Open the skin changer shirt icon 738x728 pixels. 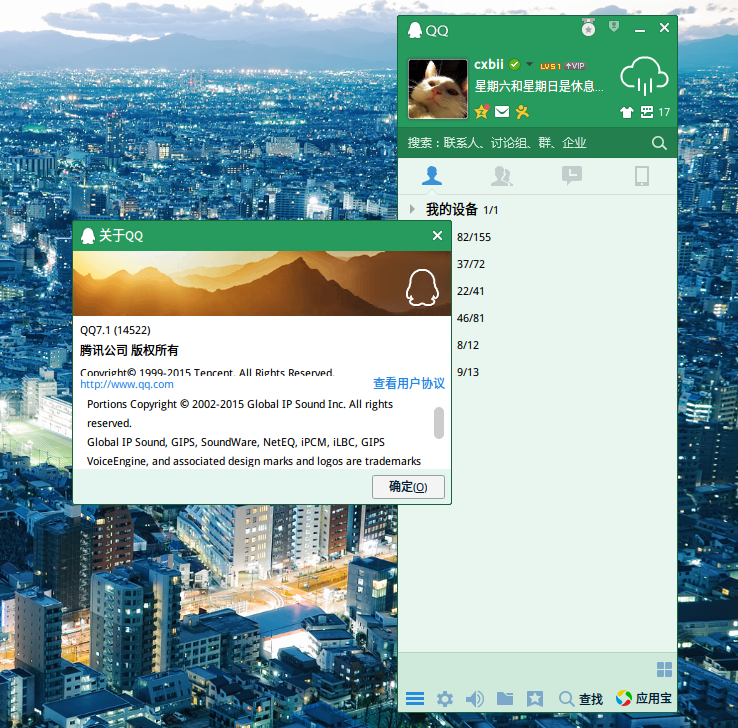pos(627,112)
